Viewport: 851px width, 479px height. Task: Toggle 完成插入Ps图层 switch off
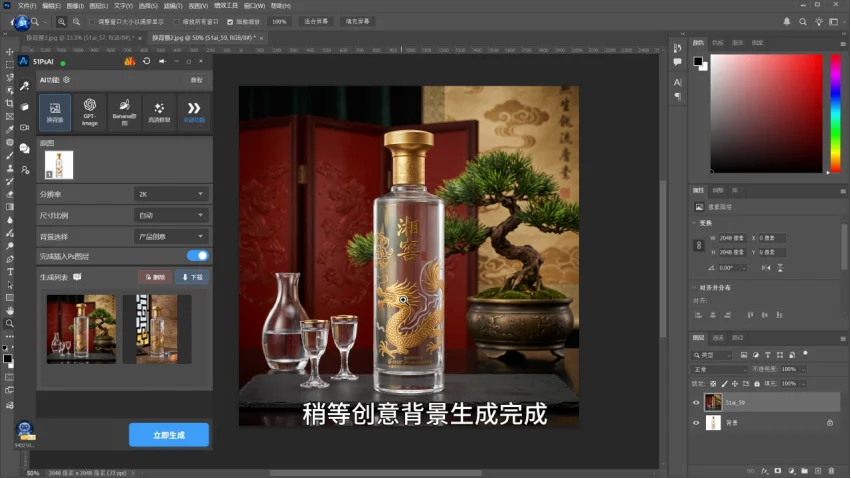[x=198, y=256]
